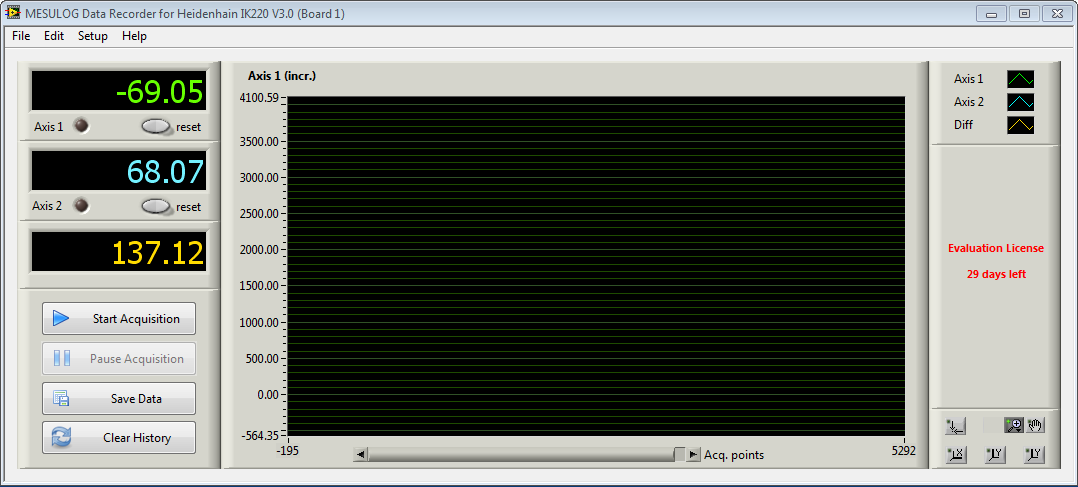Click the yellow Diff legend plot swatch
This screenshot has height=487, width=1078.
pyautogui.click(x=1020, y=125)
